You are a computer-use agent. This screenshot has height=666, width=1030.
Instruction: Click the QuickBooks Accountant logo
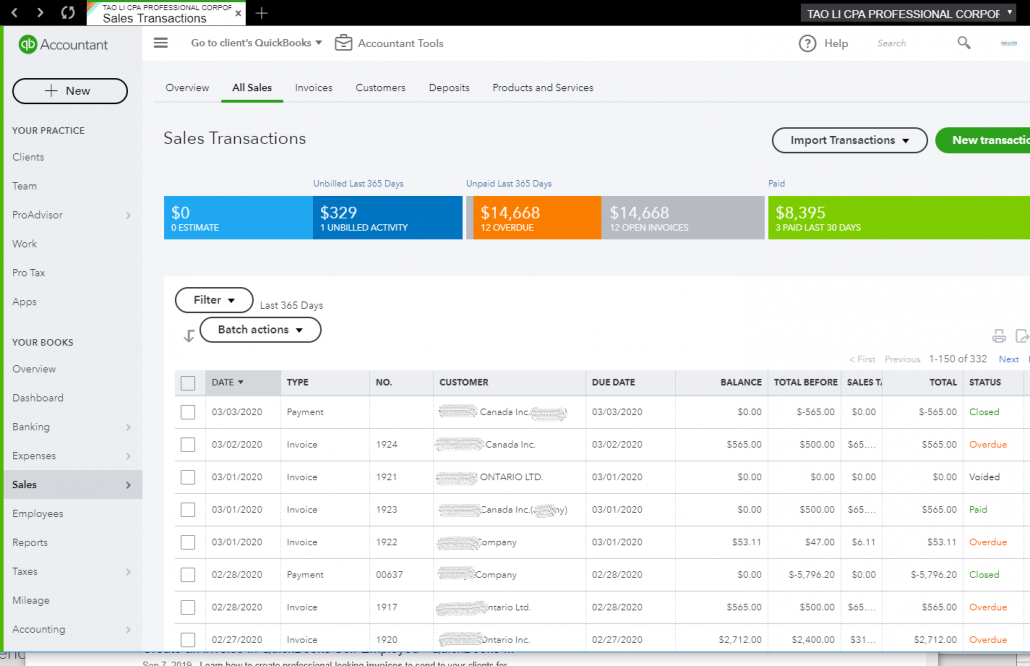point(62,44)
